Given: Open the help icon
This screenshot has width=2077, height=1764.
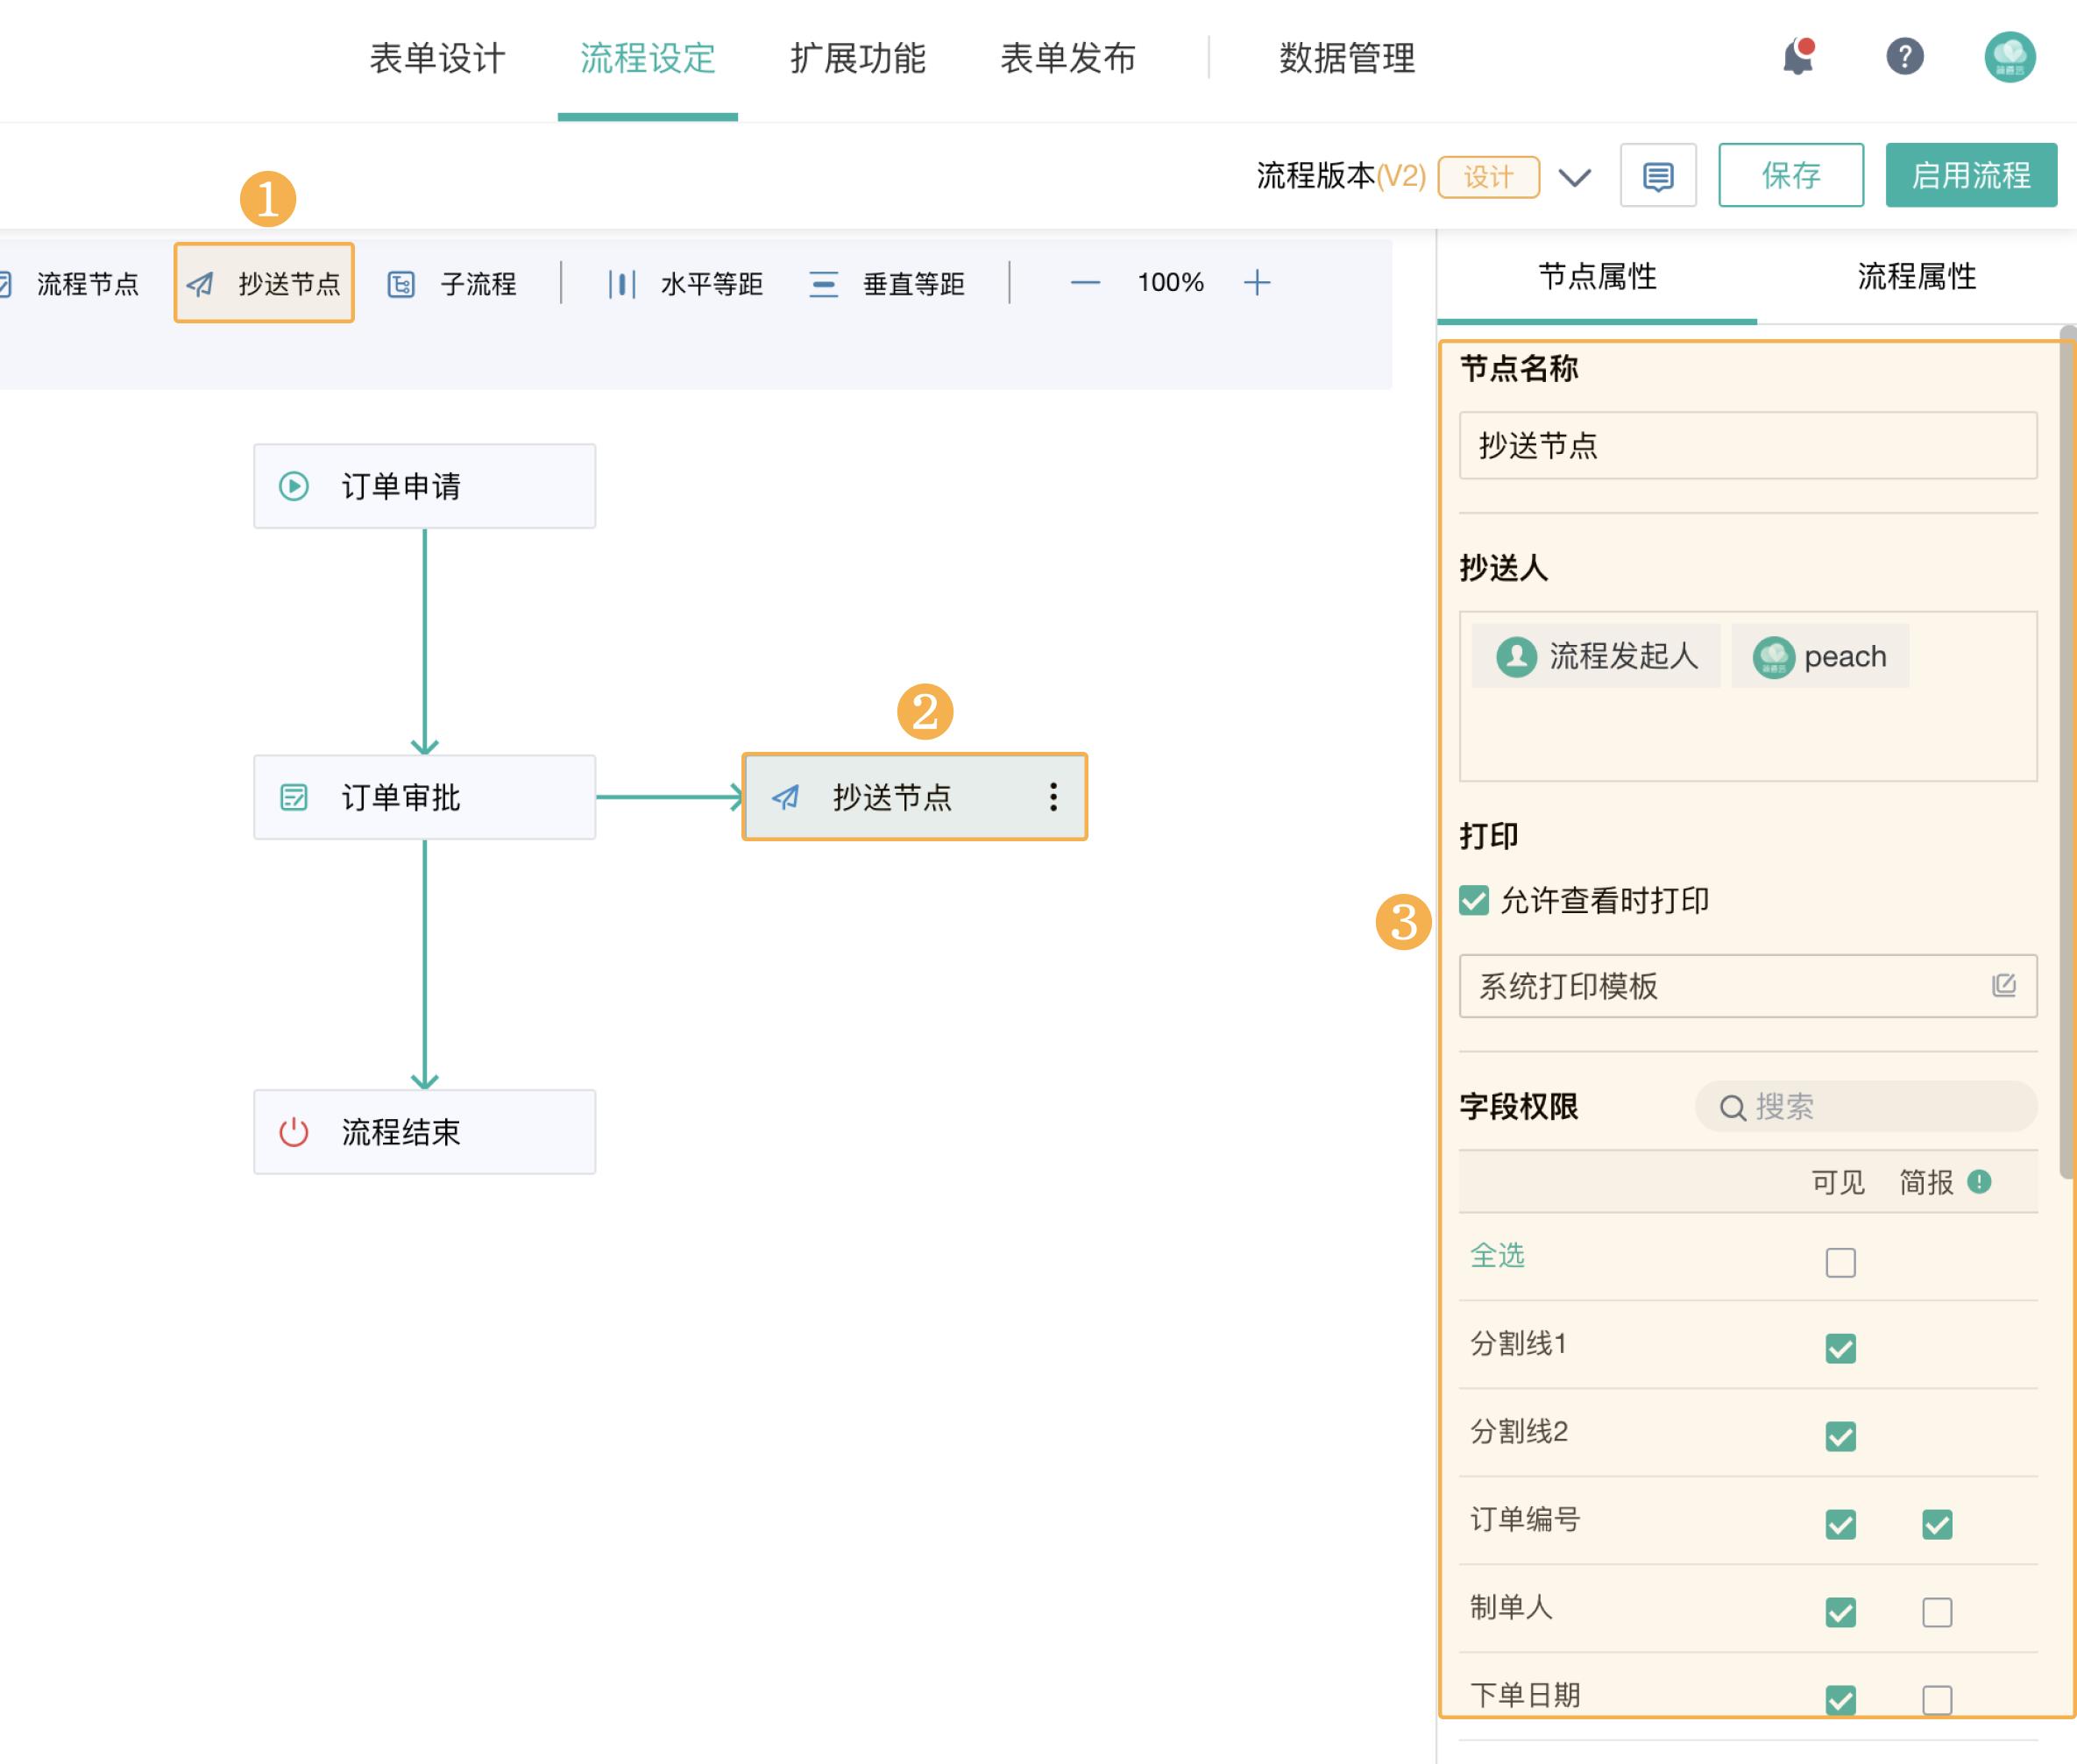Looking at the screenshot, I should tap(1905, 57).
